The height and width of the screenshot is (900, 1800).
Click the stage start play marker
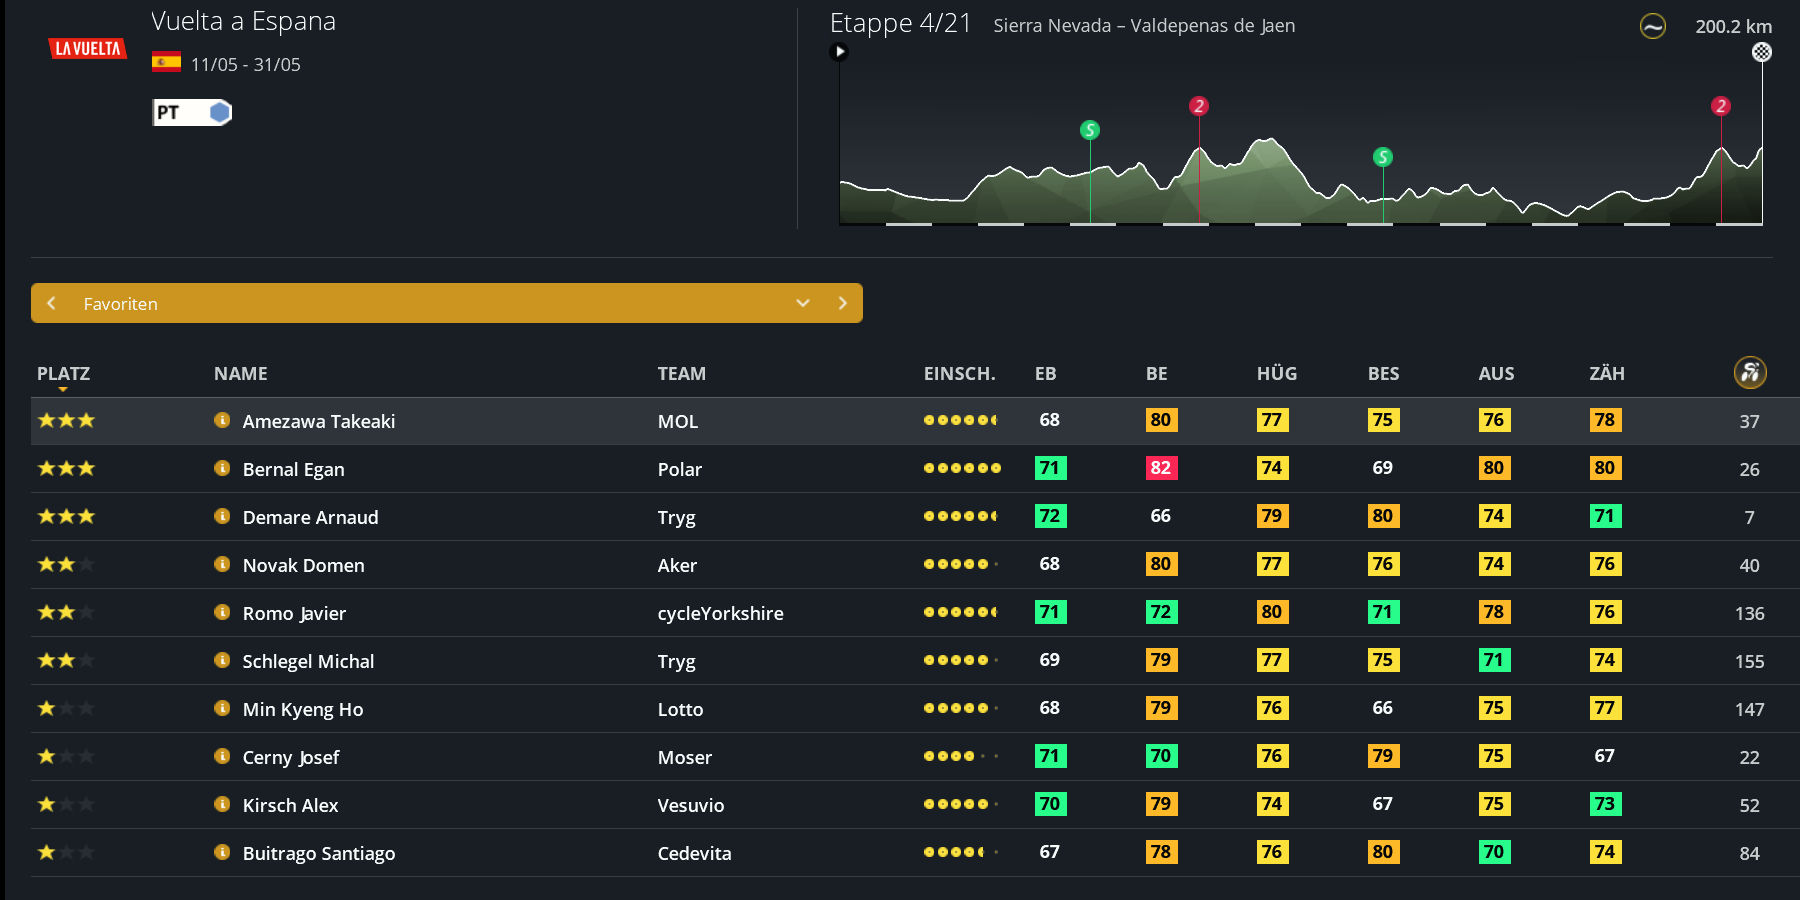pos(840,52)
